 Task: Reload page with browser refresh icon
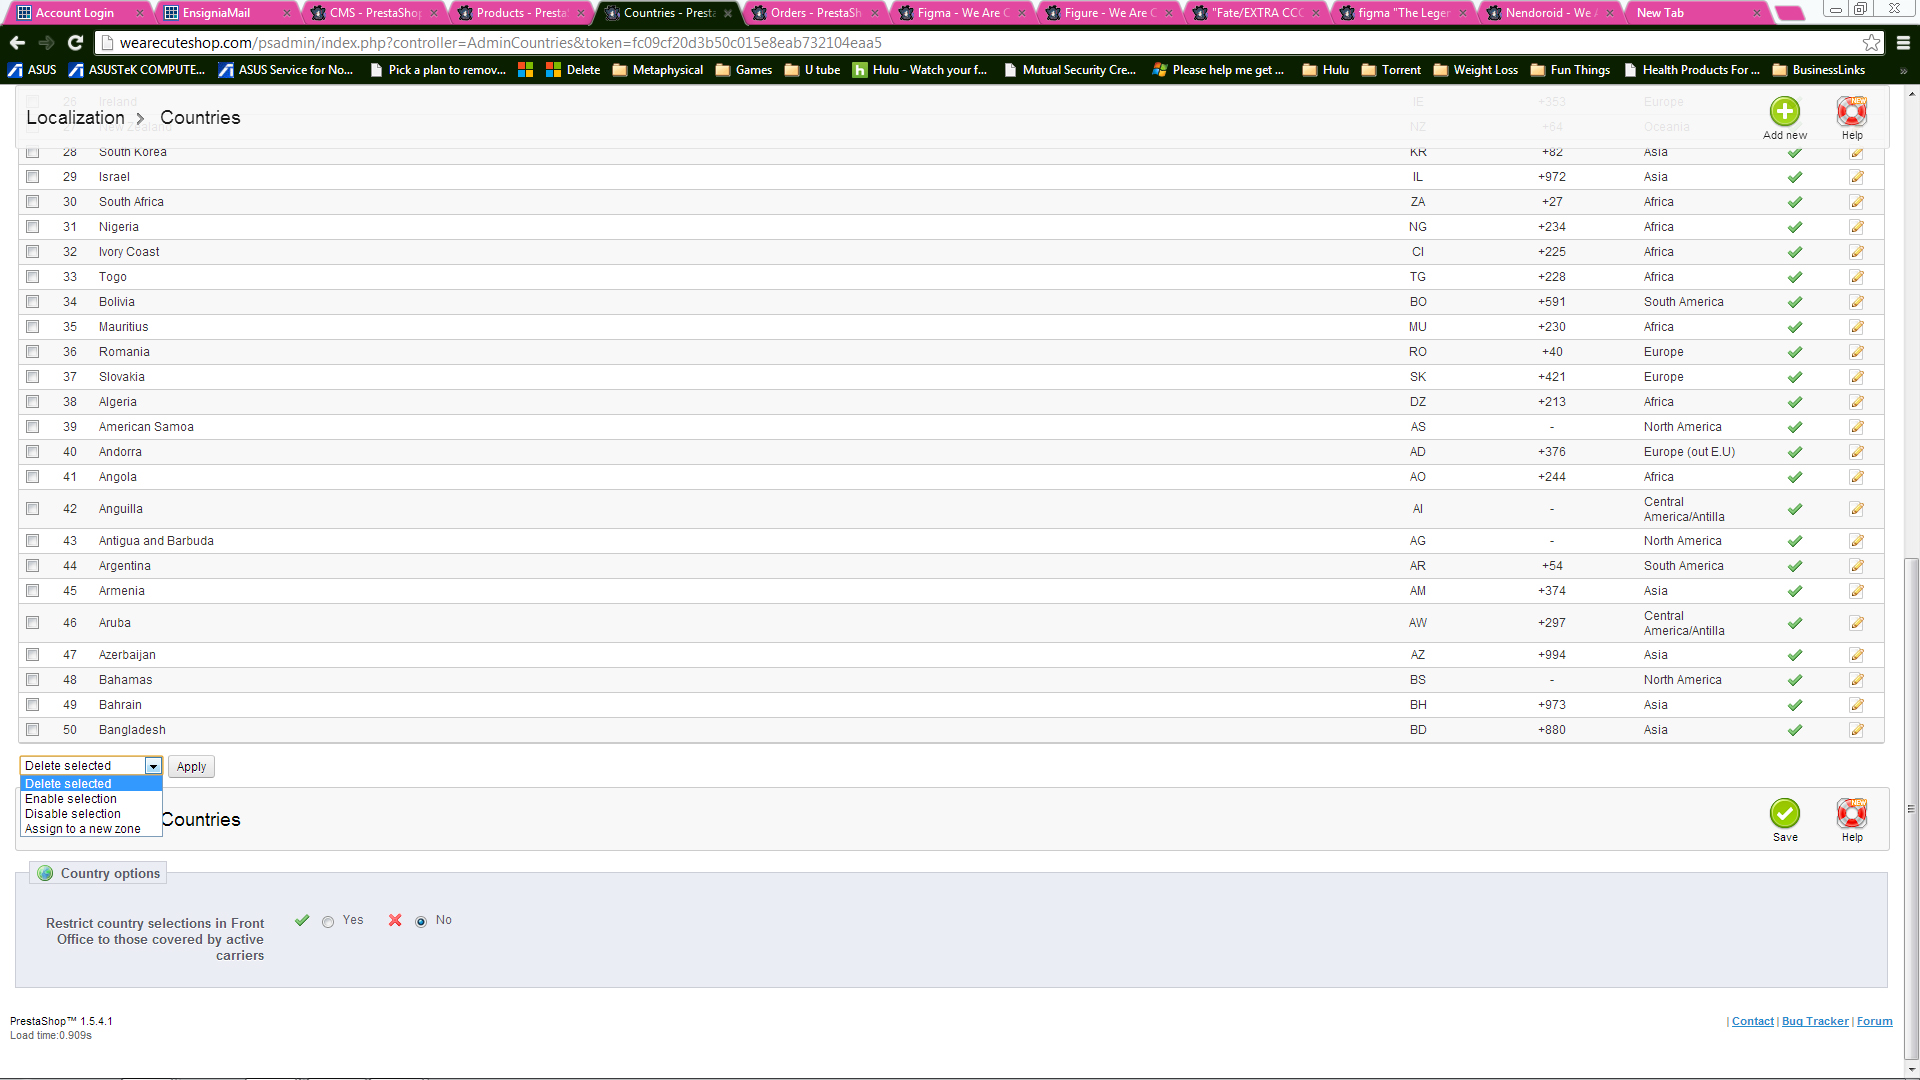click(x=75, y=42)
